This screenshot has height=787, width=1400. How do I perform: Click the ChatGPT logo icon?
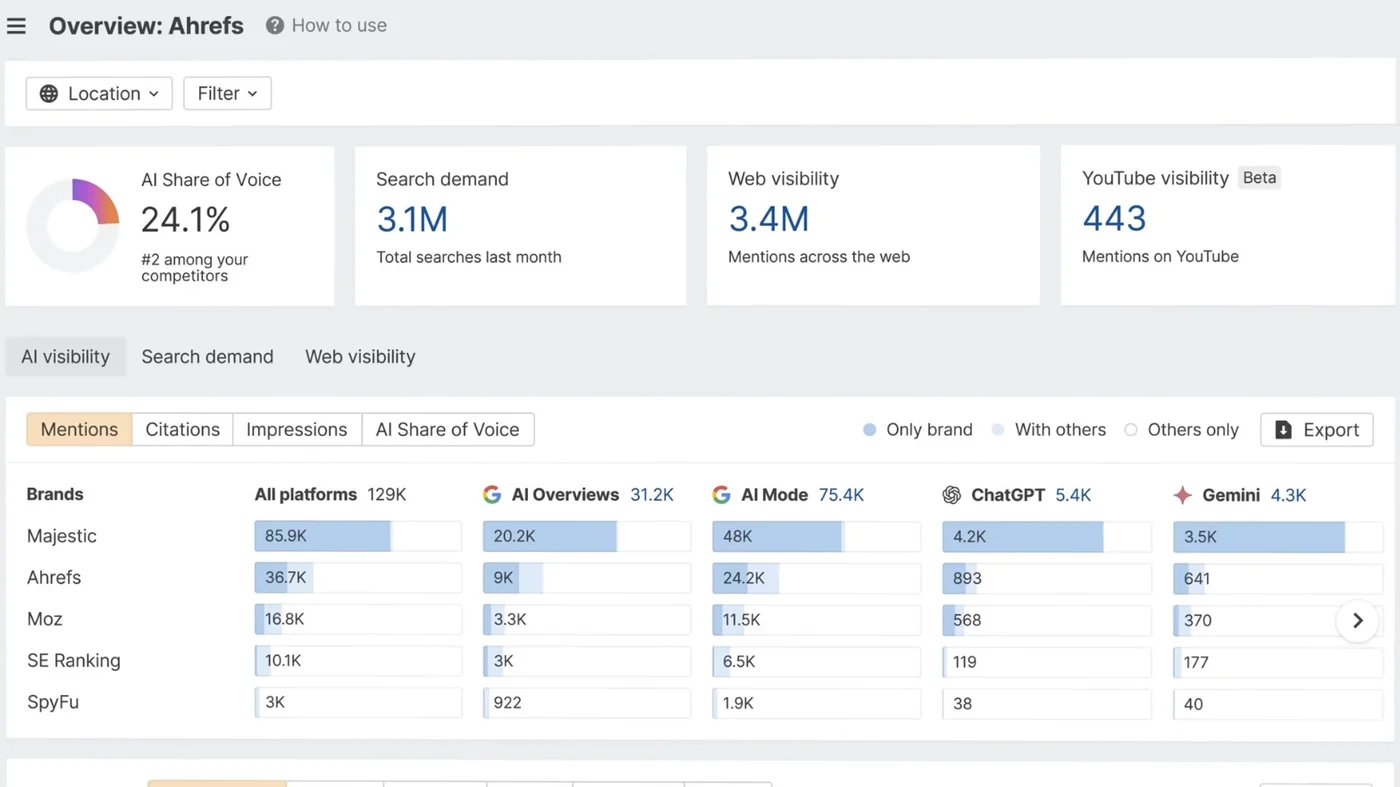(952, 495)
